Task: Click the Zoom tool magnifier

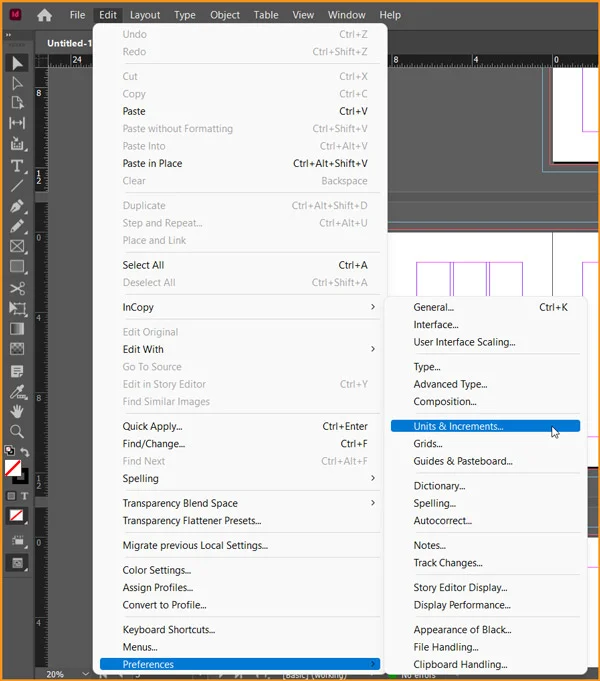Action: 17,432
